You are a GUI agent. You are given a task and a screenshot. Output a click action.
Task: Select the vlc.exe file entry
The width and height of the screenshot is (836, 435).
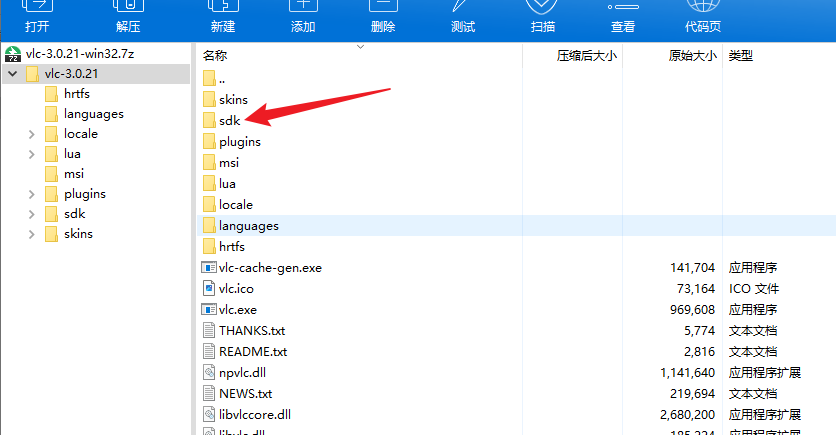pyautogui.click(x=237, y=310)
